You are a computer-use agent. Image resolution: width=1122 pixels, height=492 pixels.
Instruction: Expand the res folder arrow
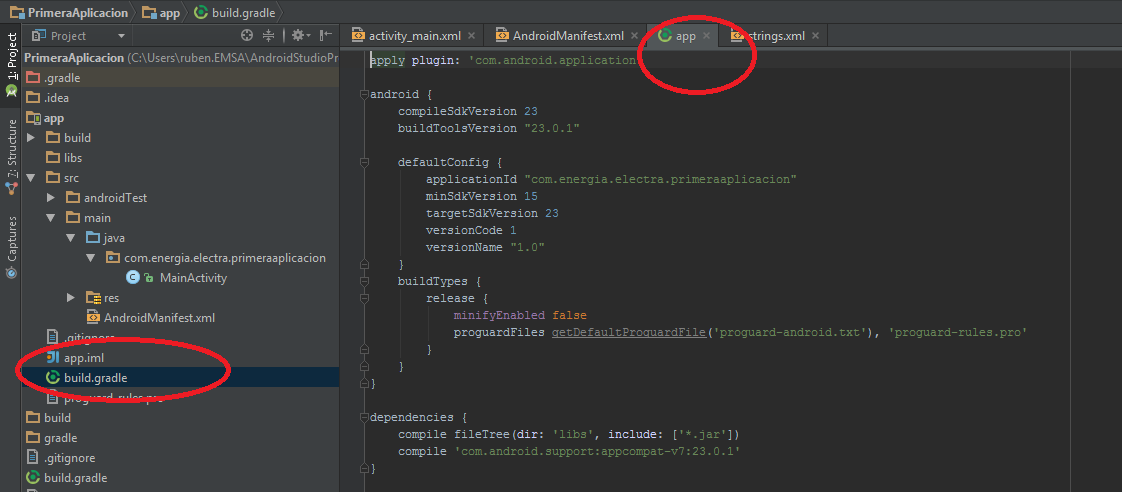coord(71,297)
